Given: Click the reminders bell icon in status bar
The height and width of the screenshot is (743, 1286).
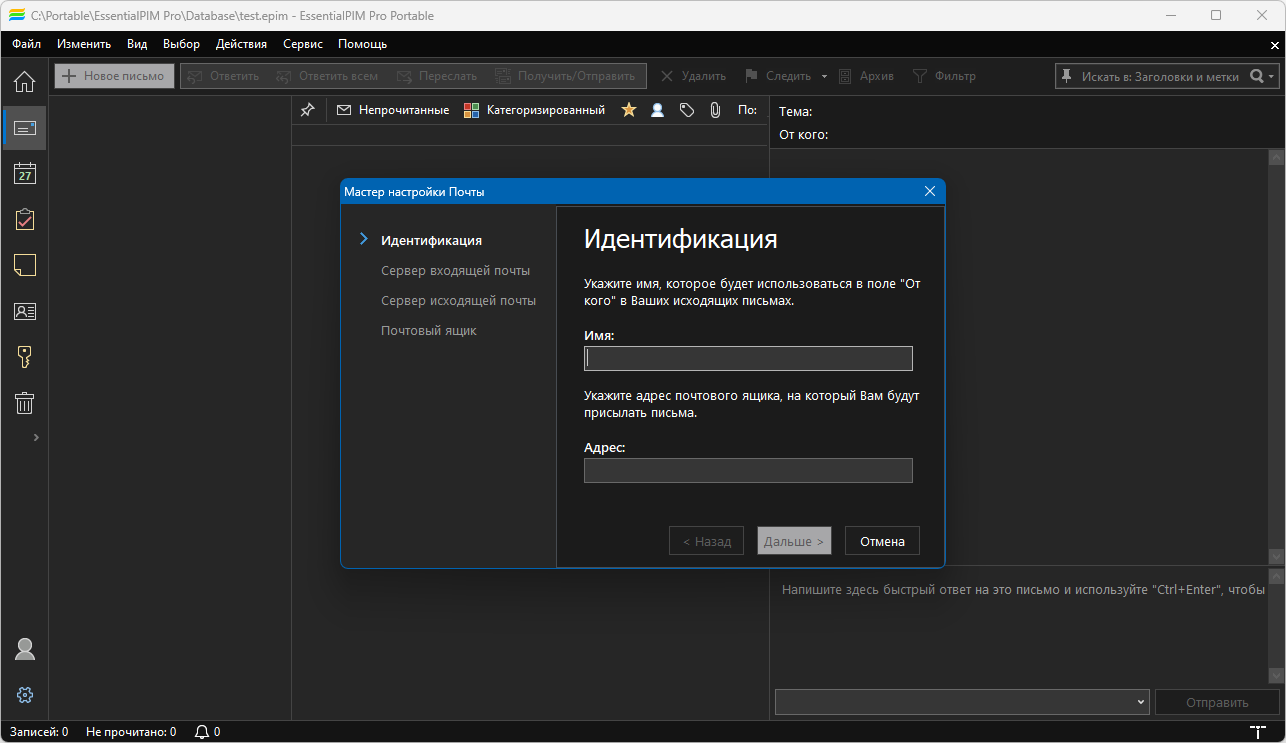Looking at the screenshot, I should (x=202, y=732).
